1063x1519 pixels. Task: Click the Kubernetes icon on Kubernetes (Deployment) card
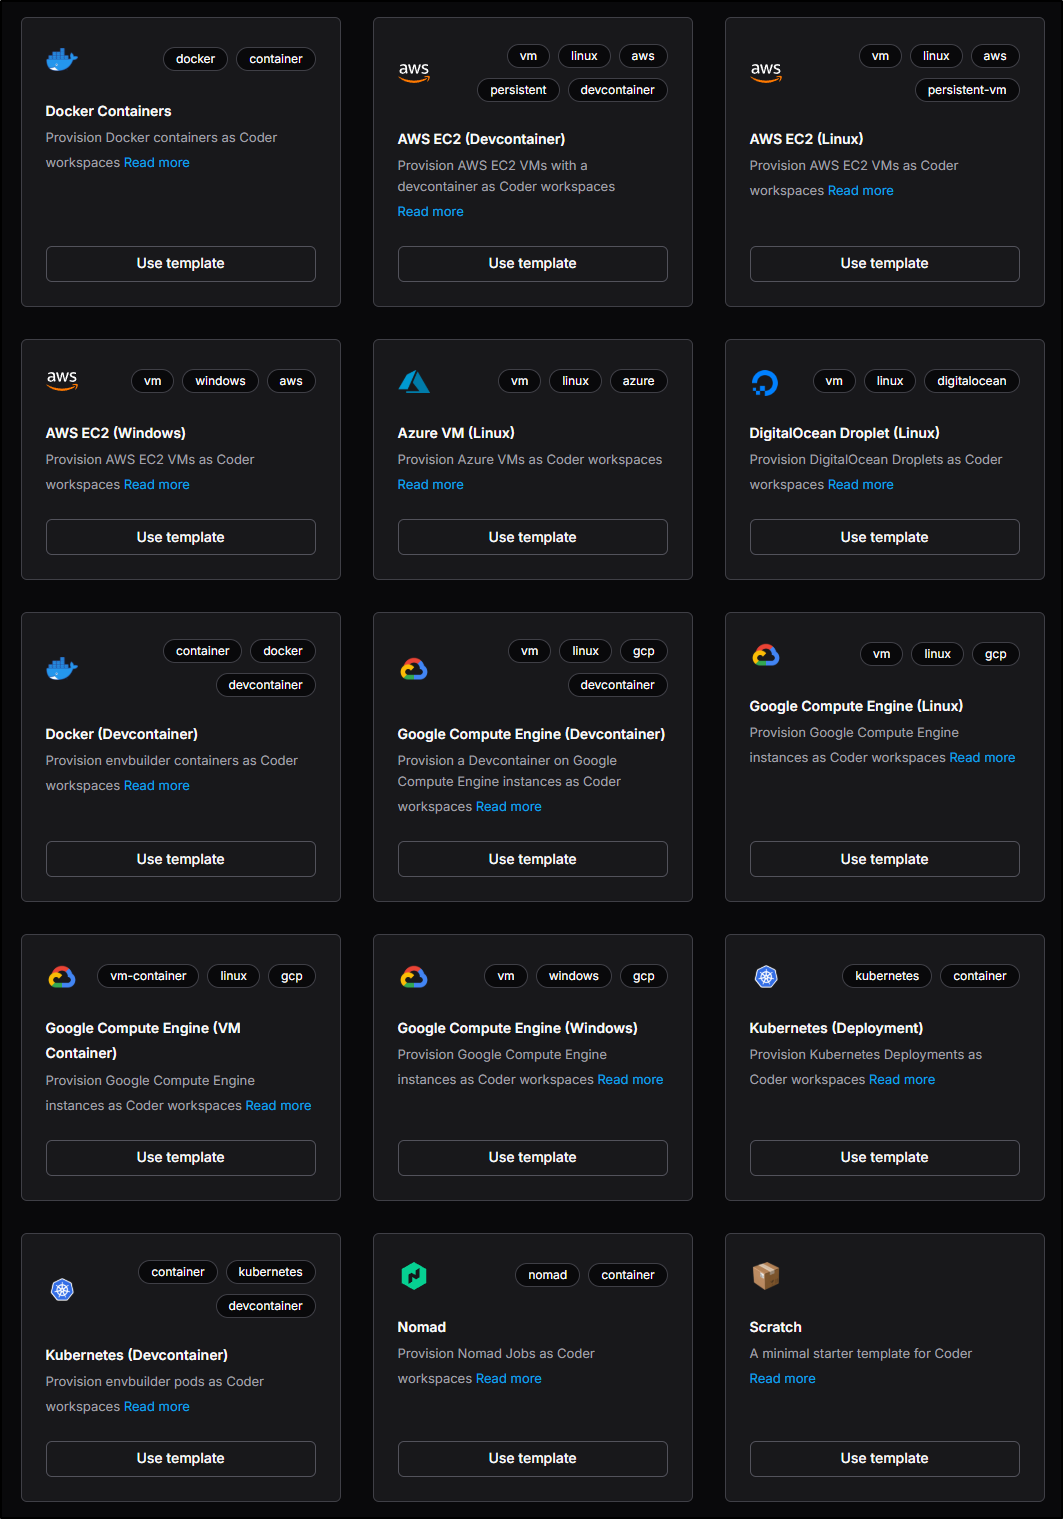(x=766, y=977)
